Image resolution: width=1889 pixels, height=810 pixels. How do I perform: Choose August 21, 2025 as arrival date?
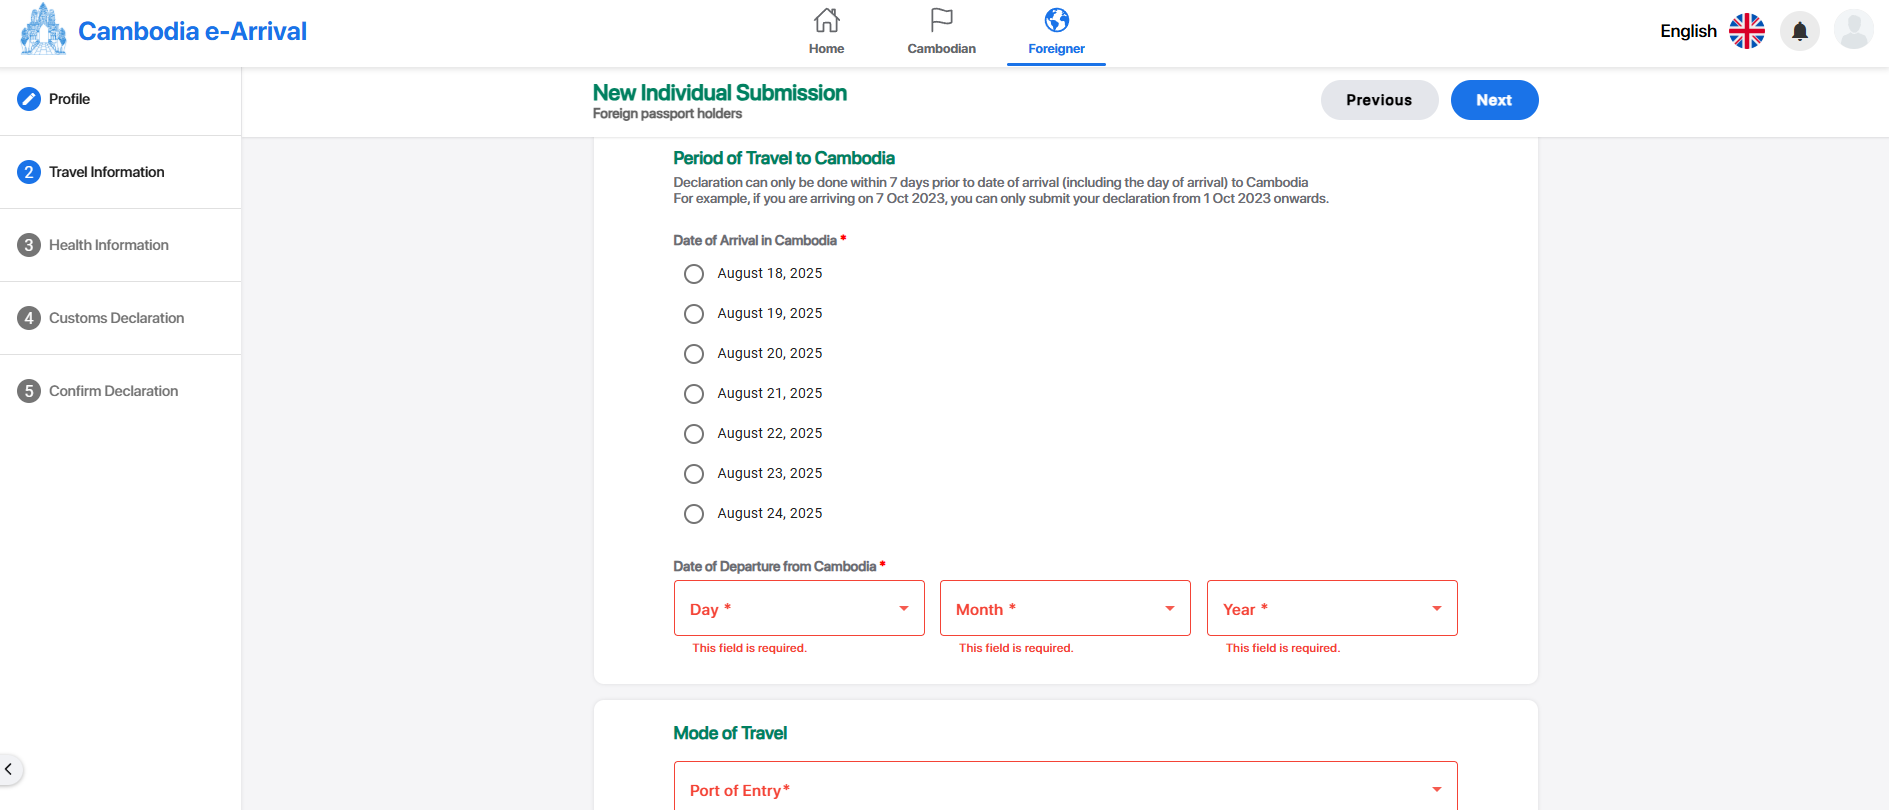[x=694, y=393]
